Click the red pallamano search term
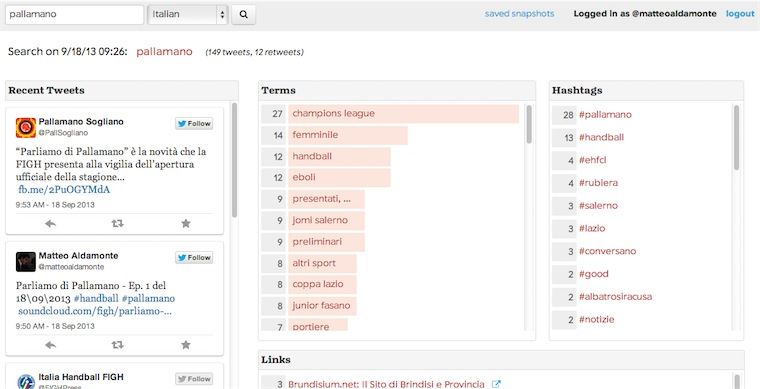Screen dimensions: 760x389 point(164,52)
